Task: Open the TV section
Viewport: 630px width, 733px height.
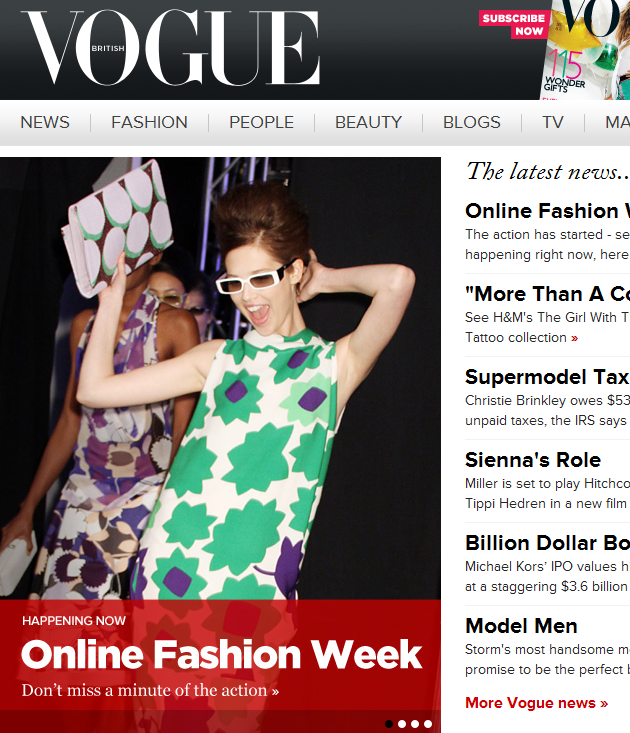Action: pos(553,122)
